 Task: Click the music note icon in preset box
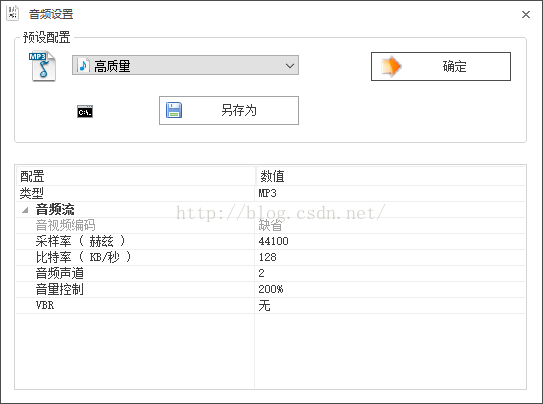coord(83,65)
